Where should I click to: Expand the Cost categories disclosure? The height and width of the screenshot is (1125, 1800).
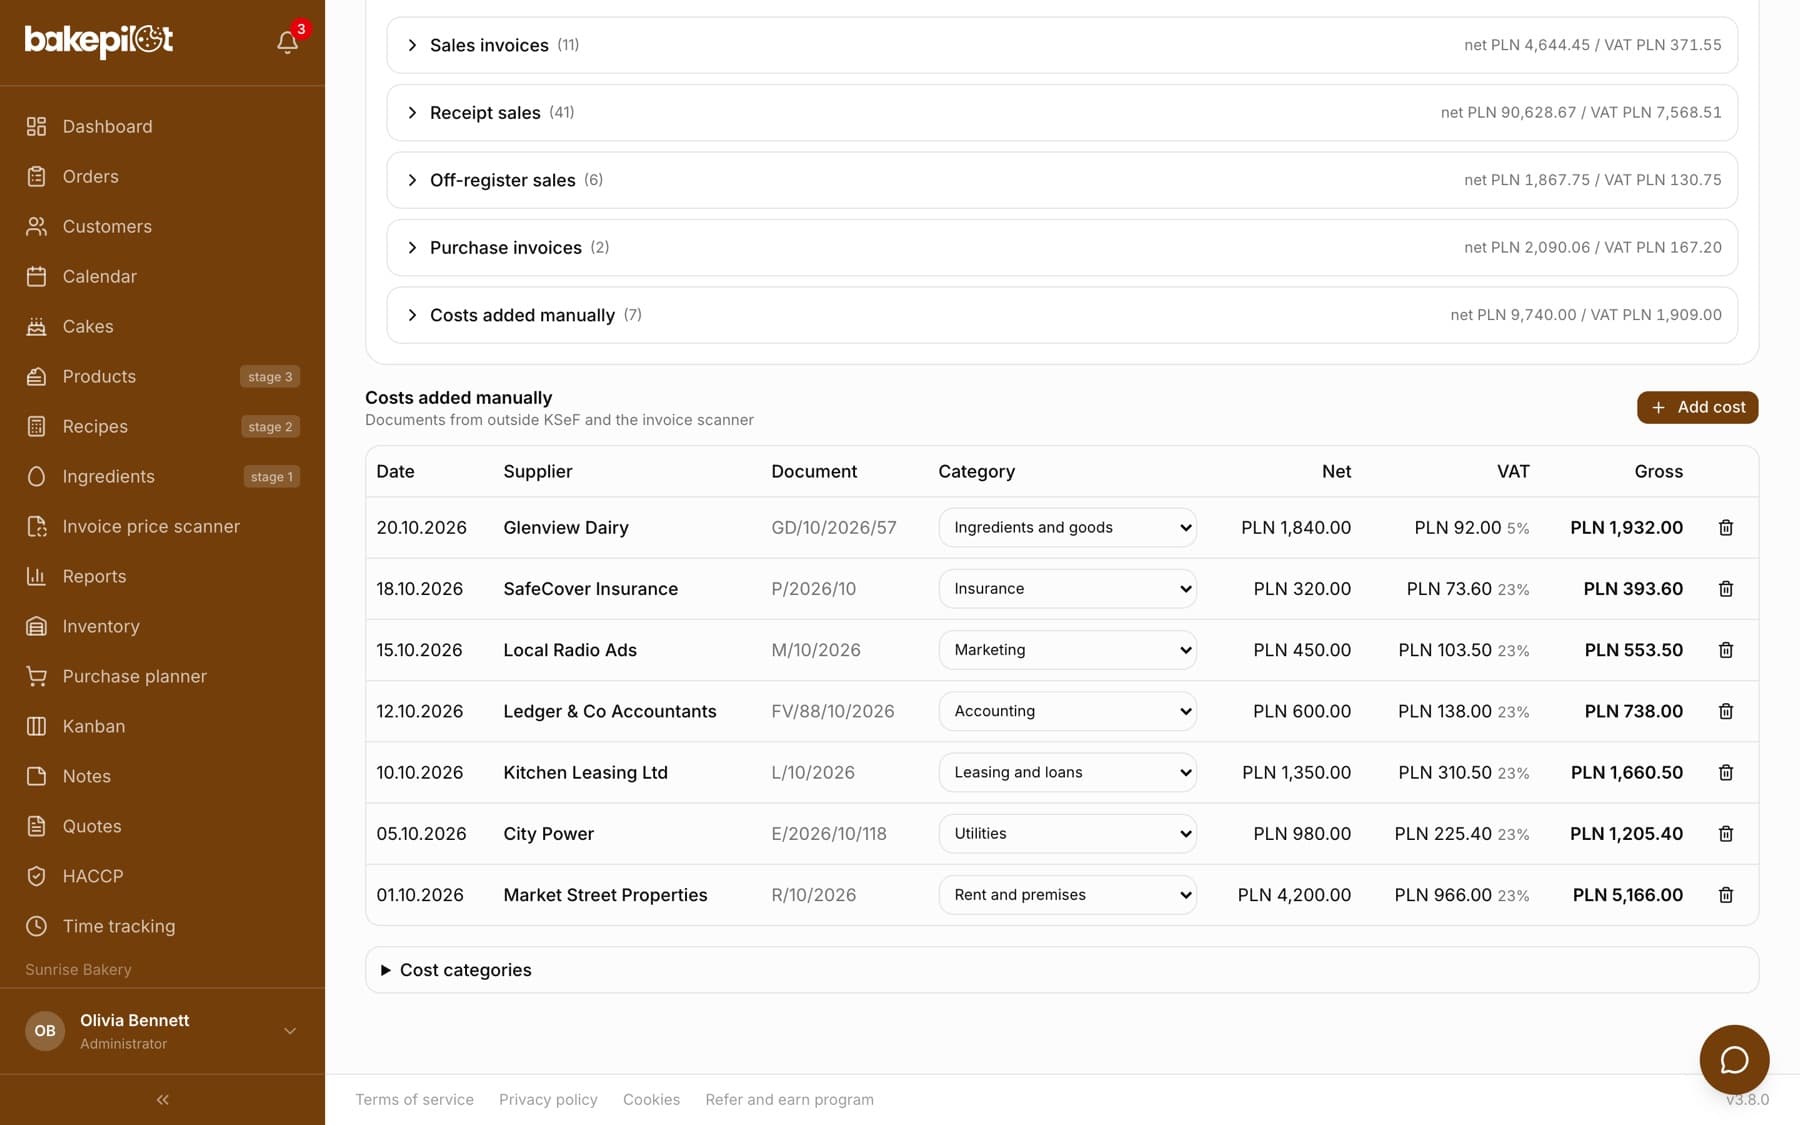pyautogui.click(x=1062, y=970)
